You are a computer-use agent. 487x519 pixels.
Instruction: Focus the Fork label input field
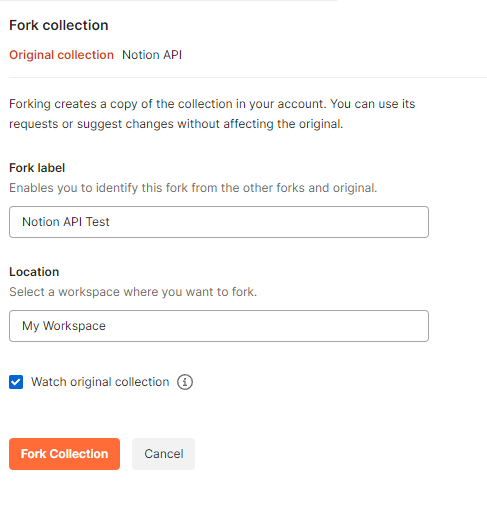coord(219,222)
